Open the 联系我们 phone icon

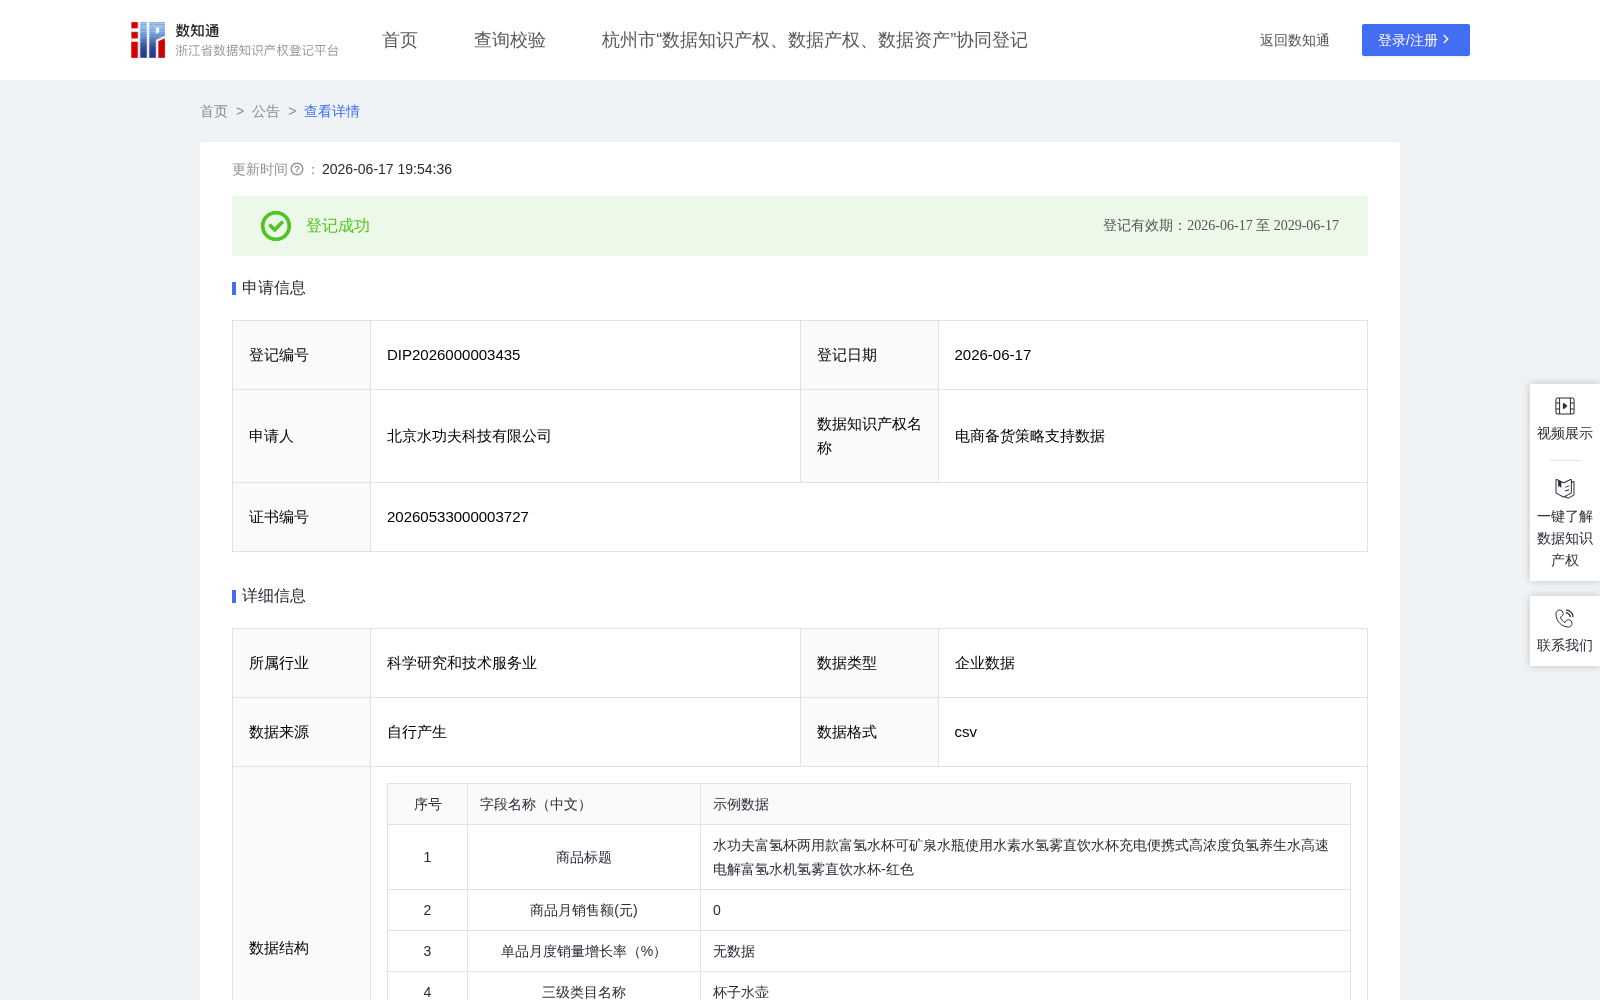coord(1565,618)
